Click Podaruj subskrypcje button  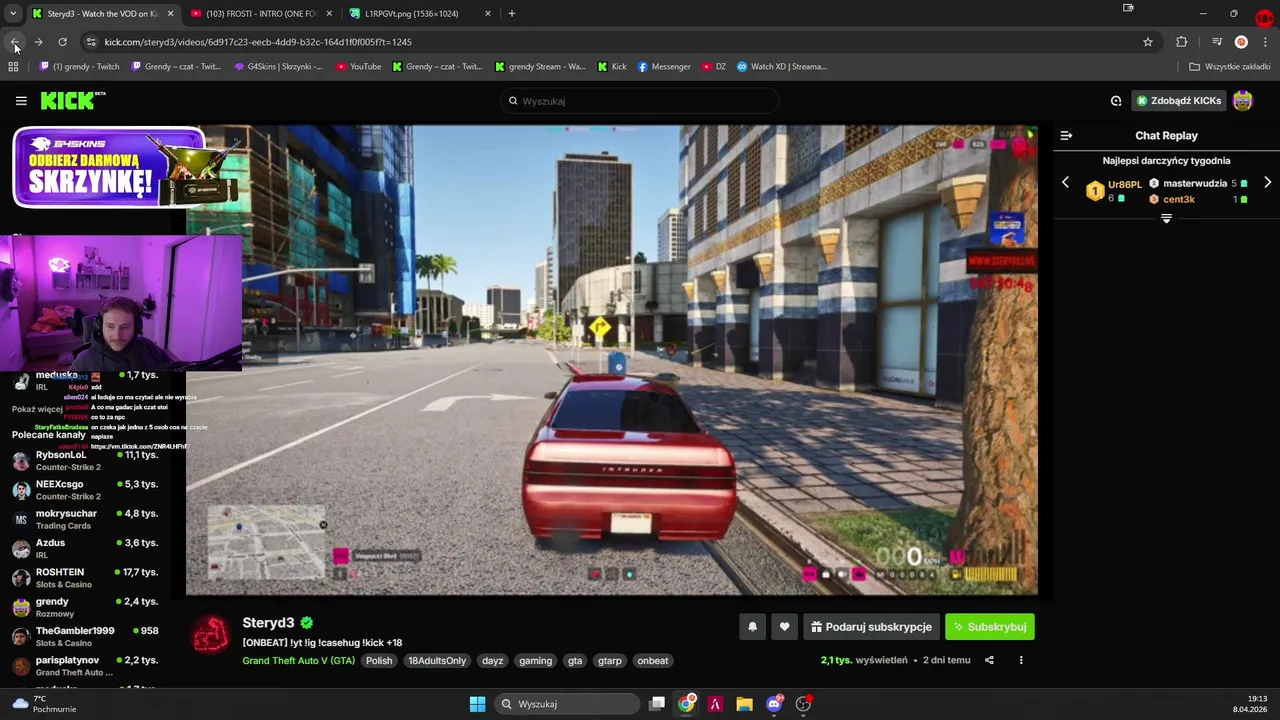point(871,627)
